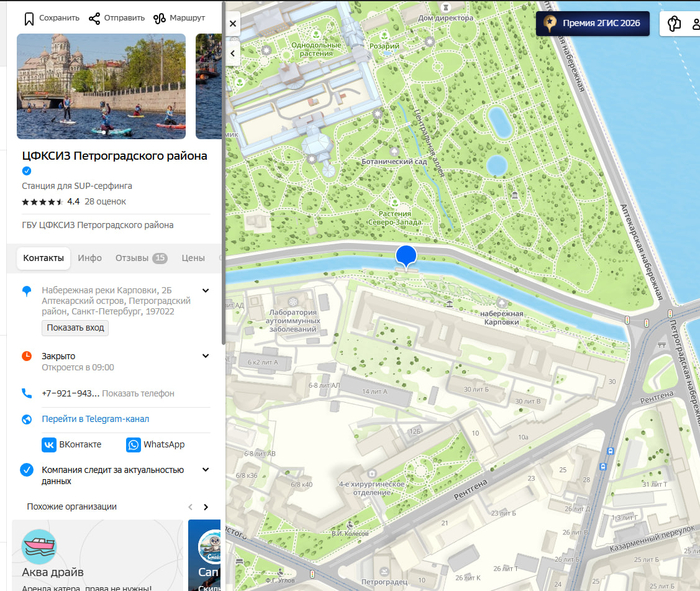
Task: Click Станция для SUP-серфинга category text
Action: (77, 186)
